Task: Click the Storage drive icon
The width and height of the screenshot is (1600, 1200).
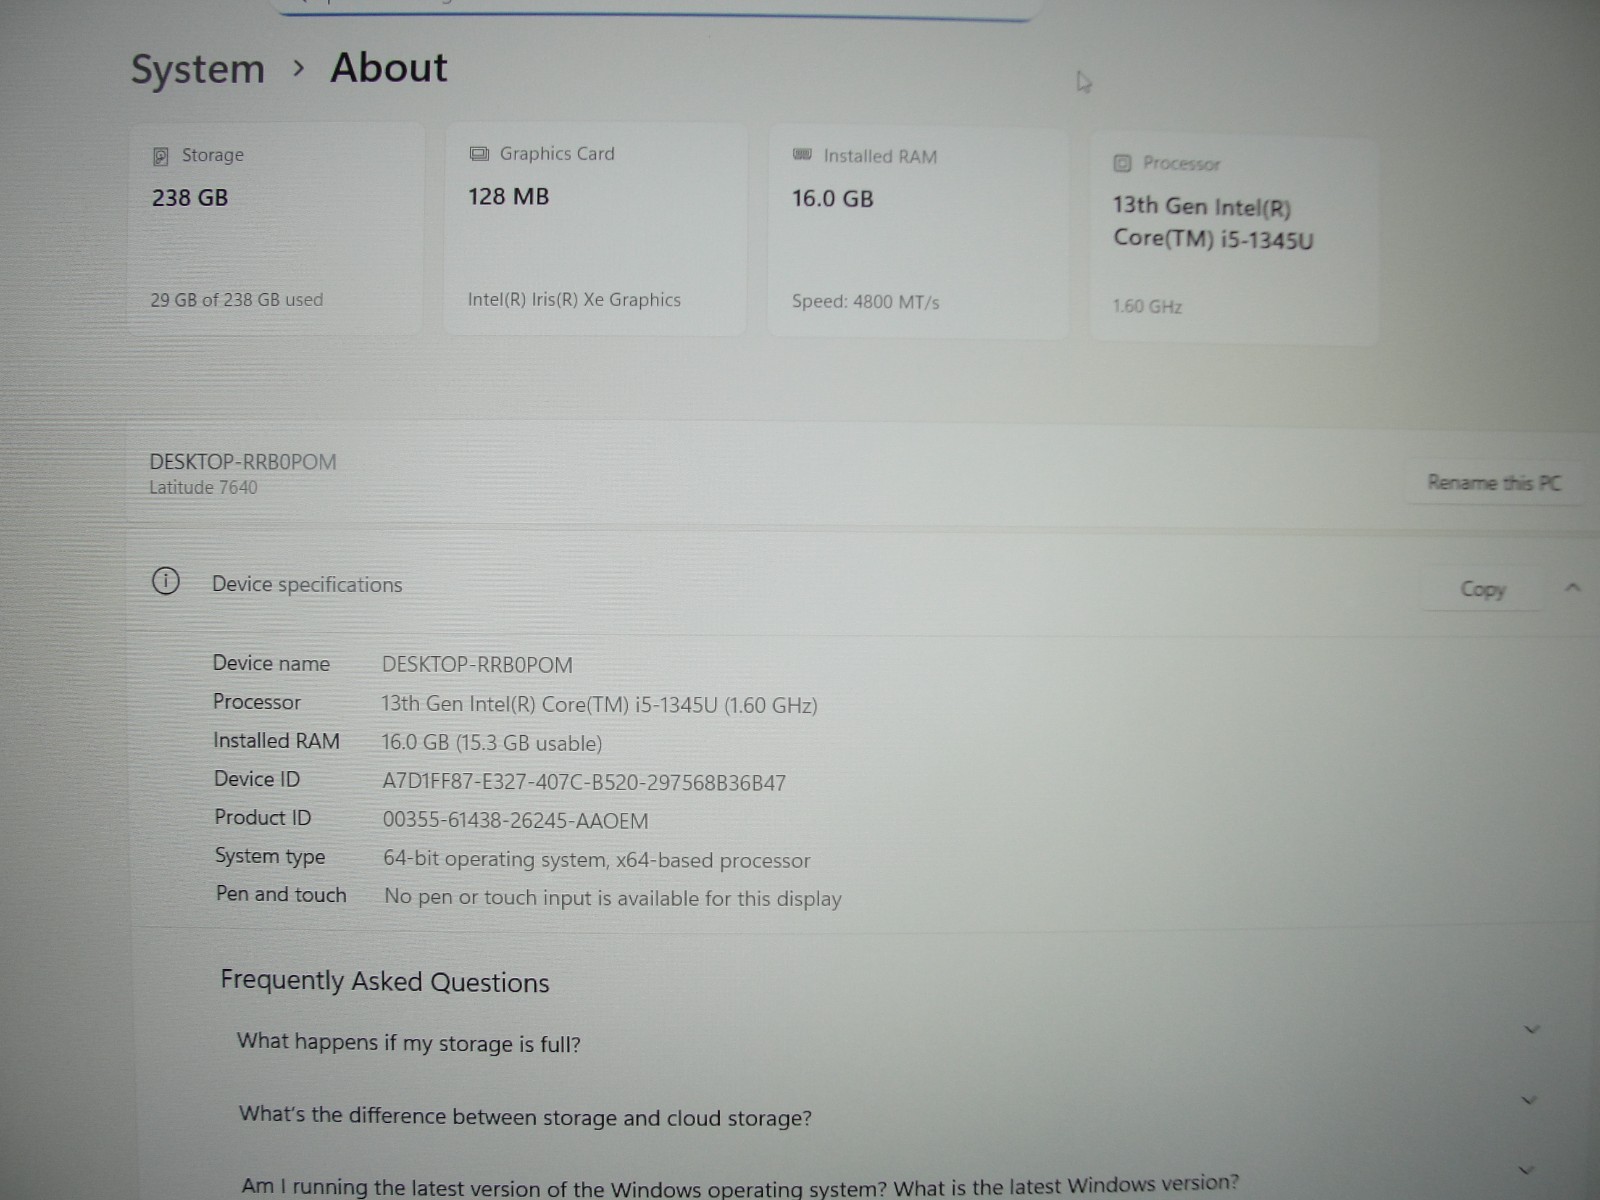Action: coord(161,156)
